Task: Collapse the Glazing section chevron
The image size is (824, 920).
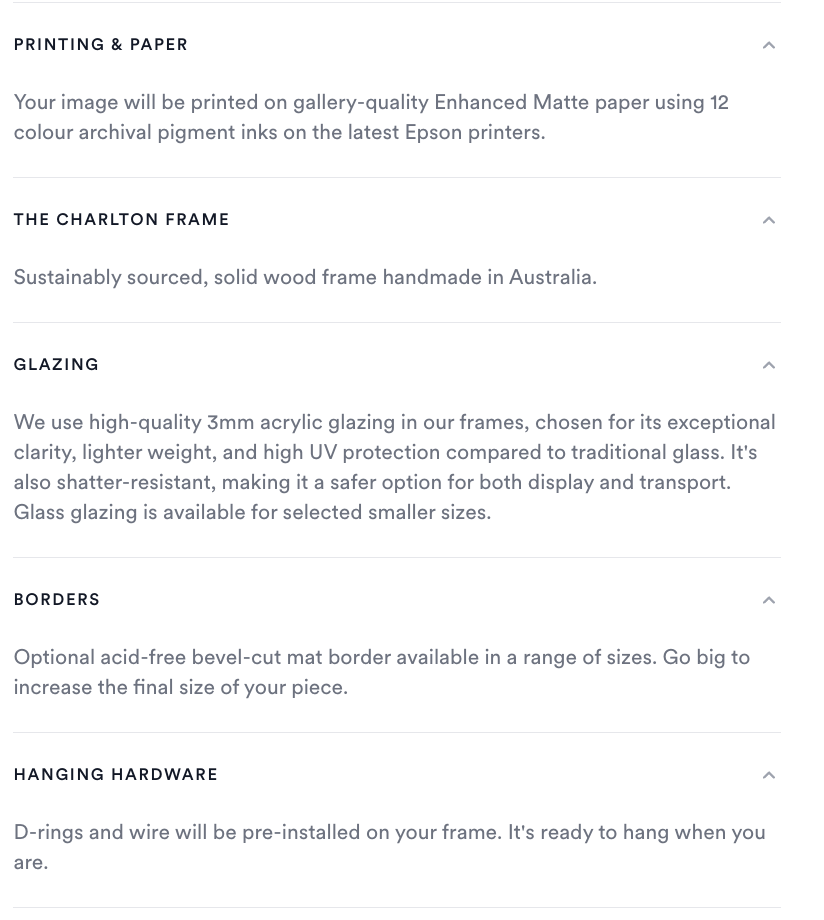Action: pos(768,365)
